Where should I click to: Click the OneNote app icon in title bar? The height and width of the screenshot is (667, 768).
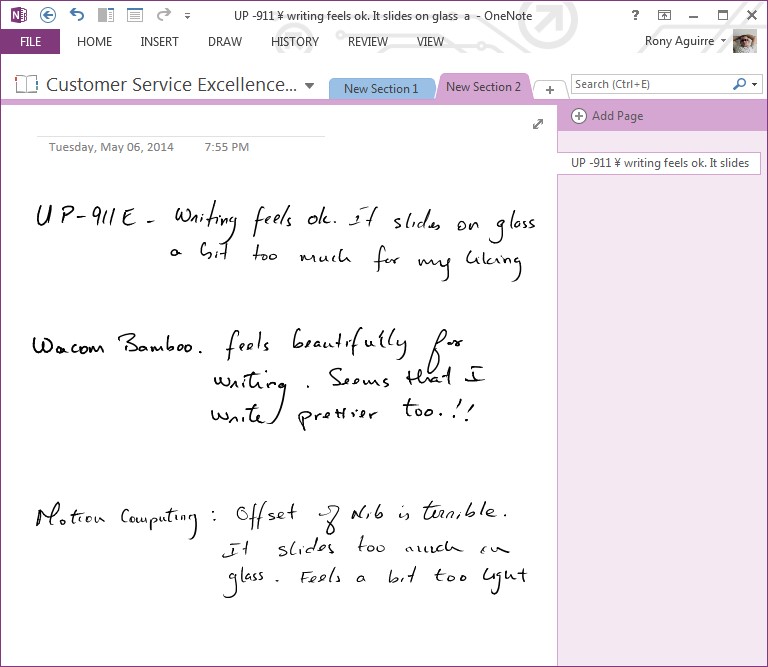pos(19,15)
